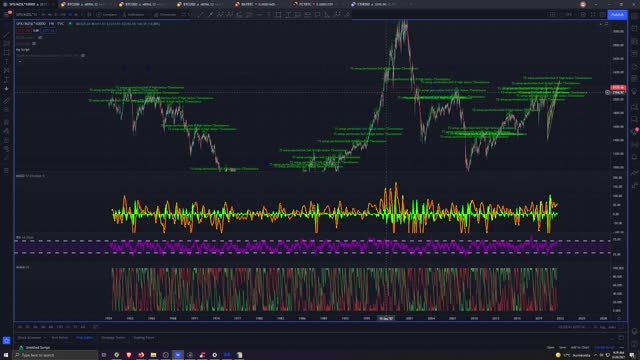Toggle visibility eye of first indicator legend
The height and width of the screenshot is (360, 640).
pos(40,38)
